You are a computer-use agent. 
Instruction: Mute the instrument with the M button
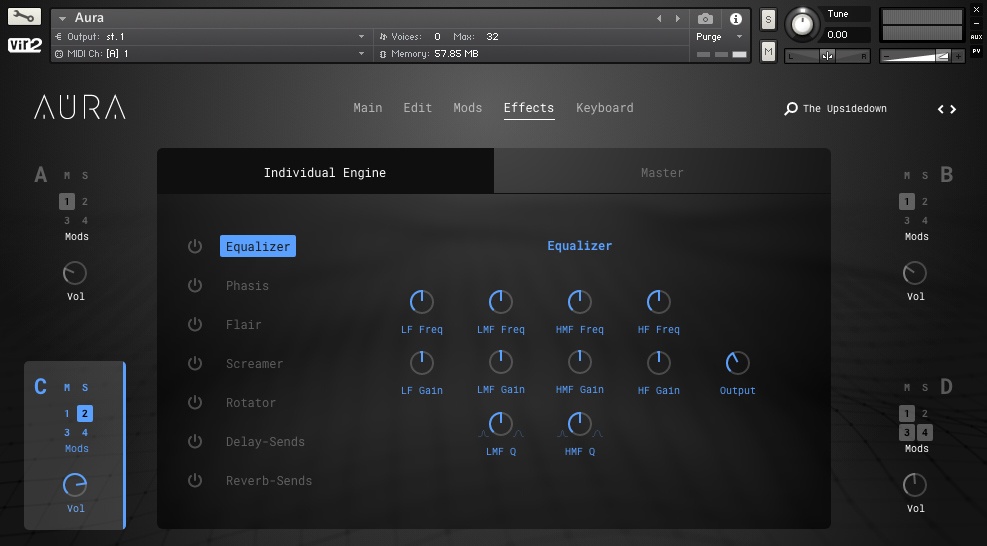(x=768, y=52)
